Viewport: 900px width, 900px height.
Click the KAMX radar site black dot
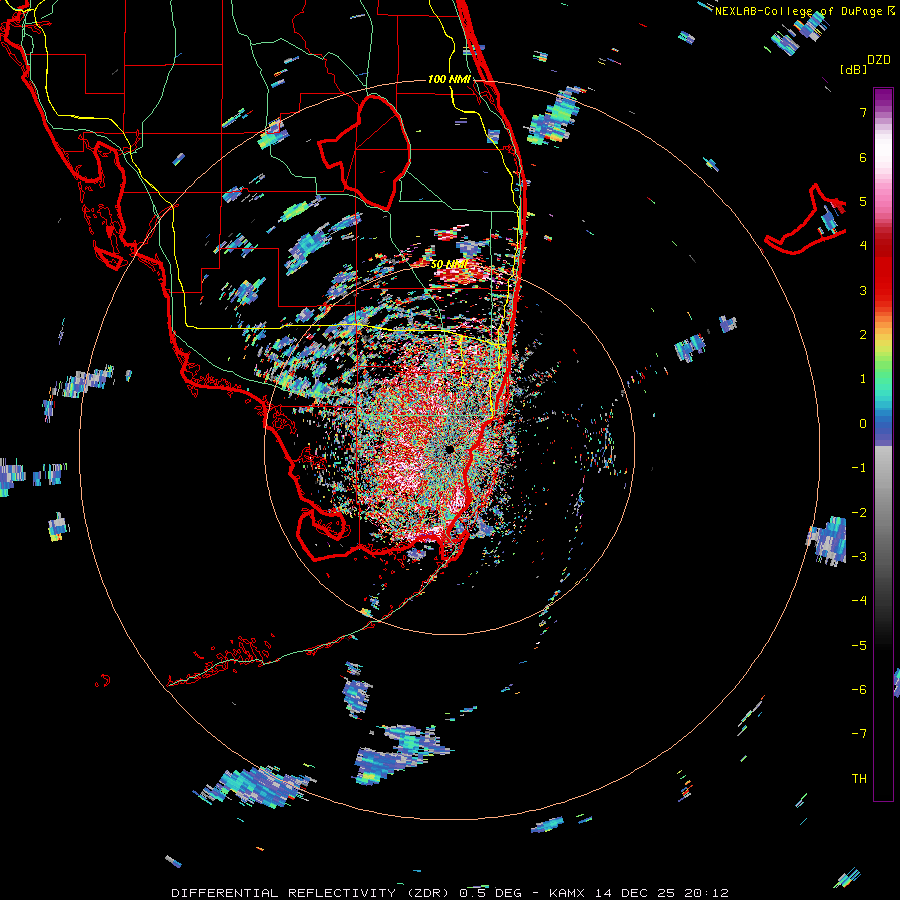point(449,449)
